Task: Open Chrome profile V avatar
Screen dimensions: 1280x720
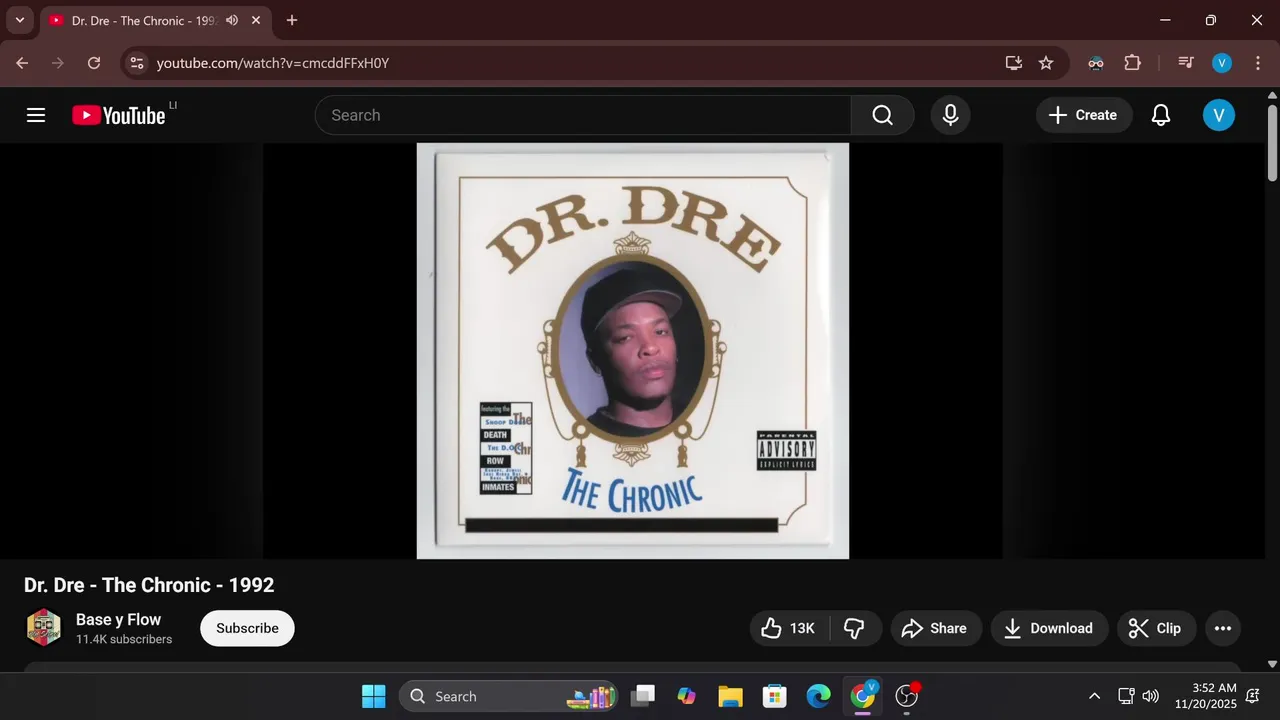Action: (1222, 63)
